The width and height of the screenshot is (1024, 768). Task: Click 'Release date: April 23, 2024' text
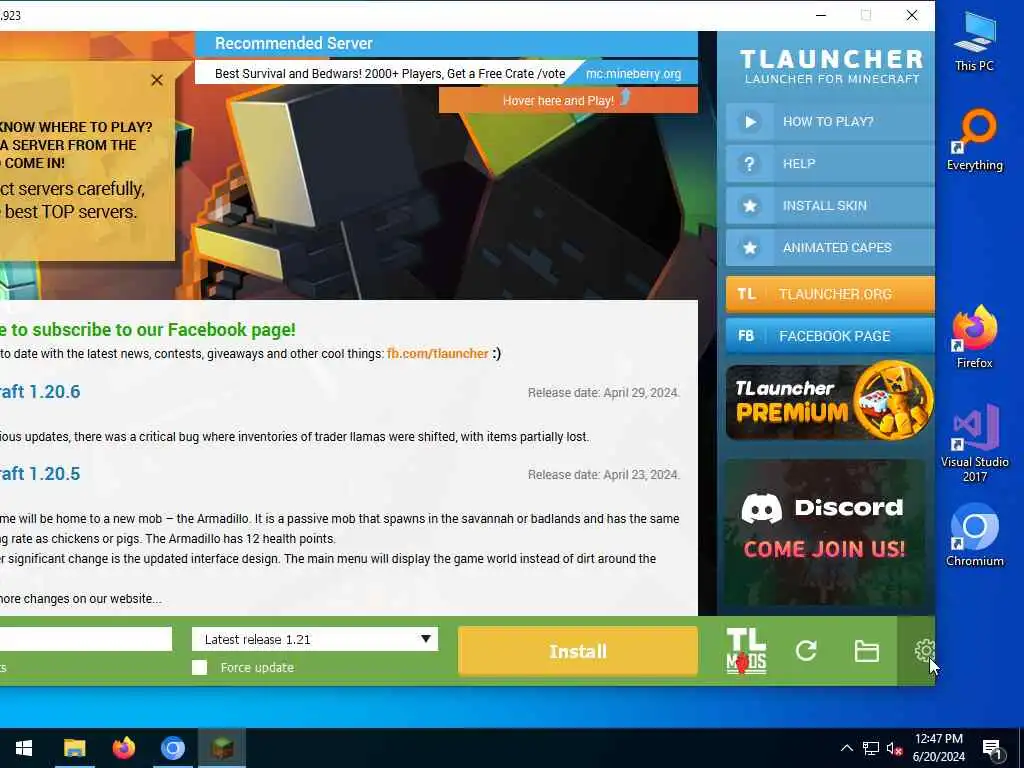coord(603,475)
